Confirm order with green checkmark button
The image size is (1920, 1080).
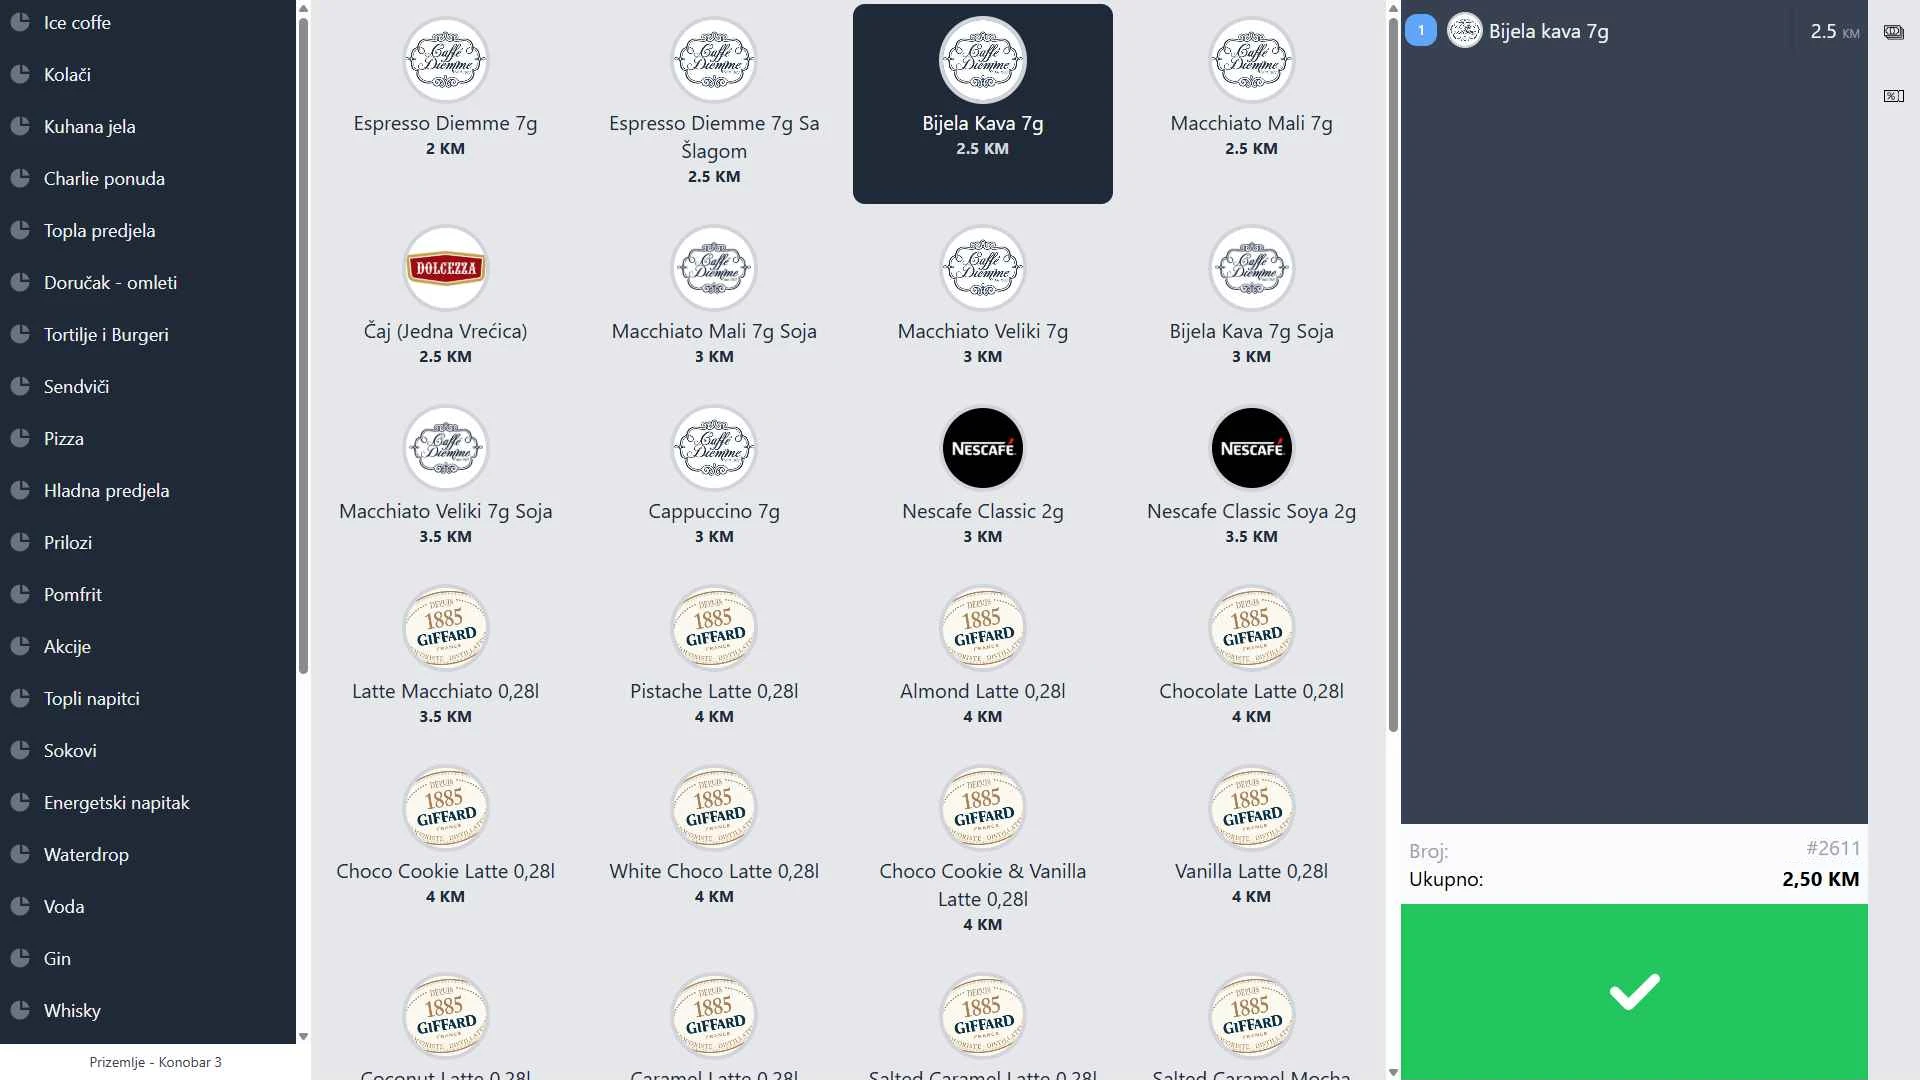coord(1633,991)
